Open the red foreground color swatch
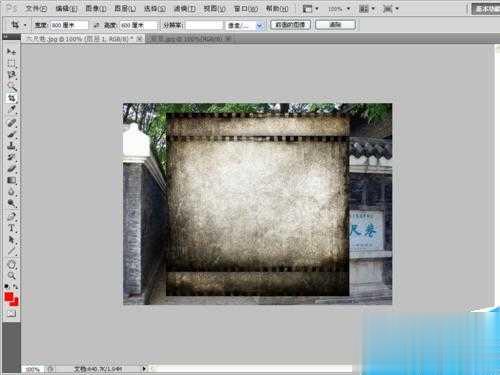 click(x=9, y=296)
